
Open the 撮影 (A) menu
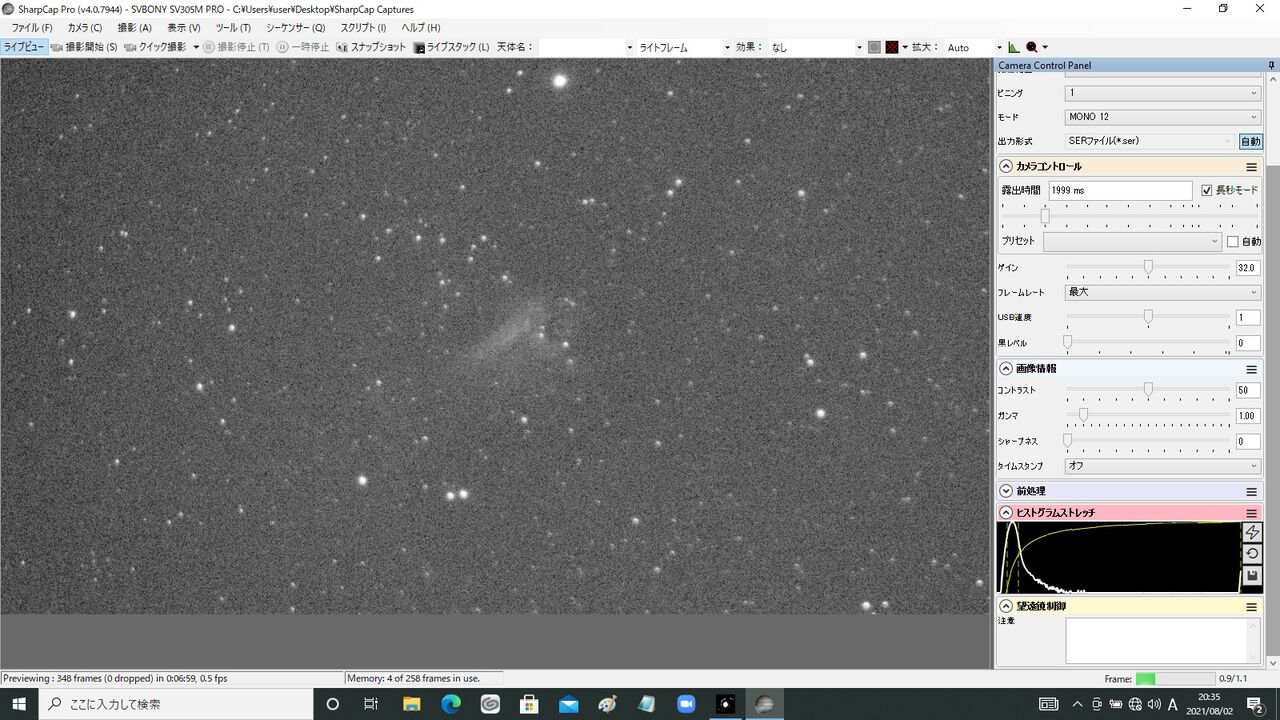click(134, 28)
